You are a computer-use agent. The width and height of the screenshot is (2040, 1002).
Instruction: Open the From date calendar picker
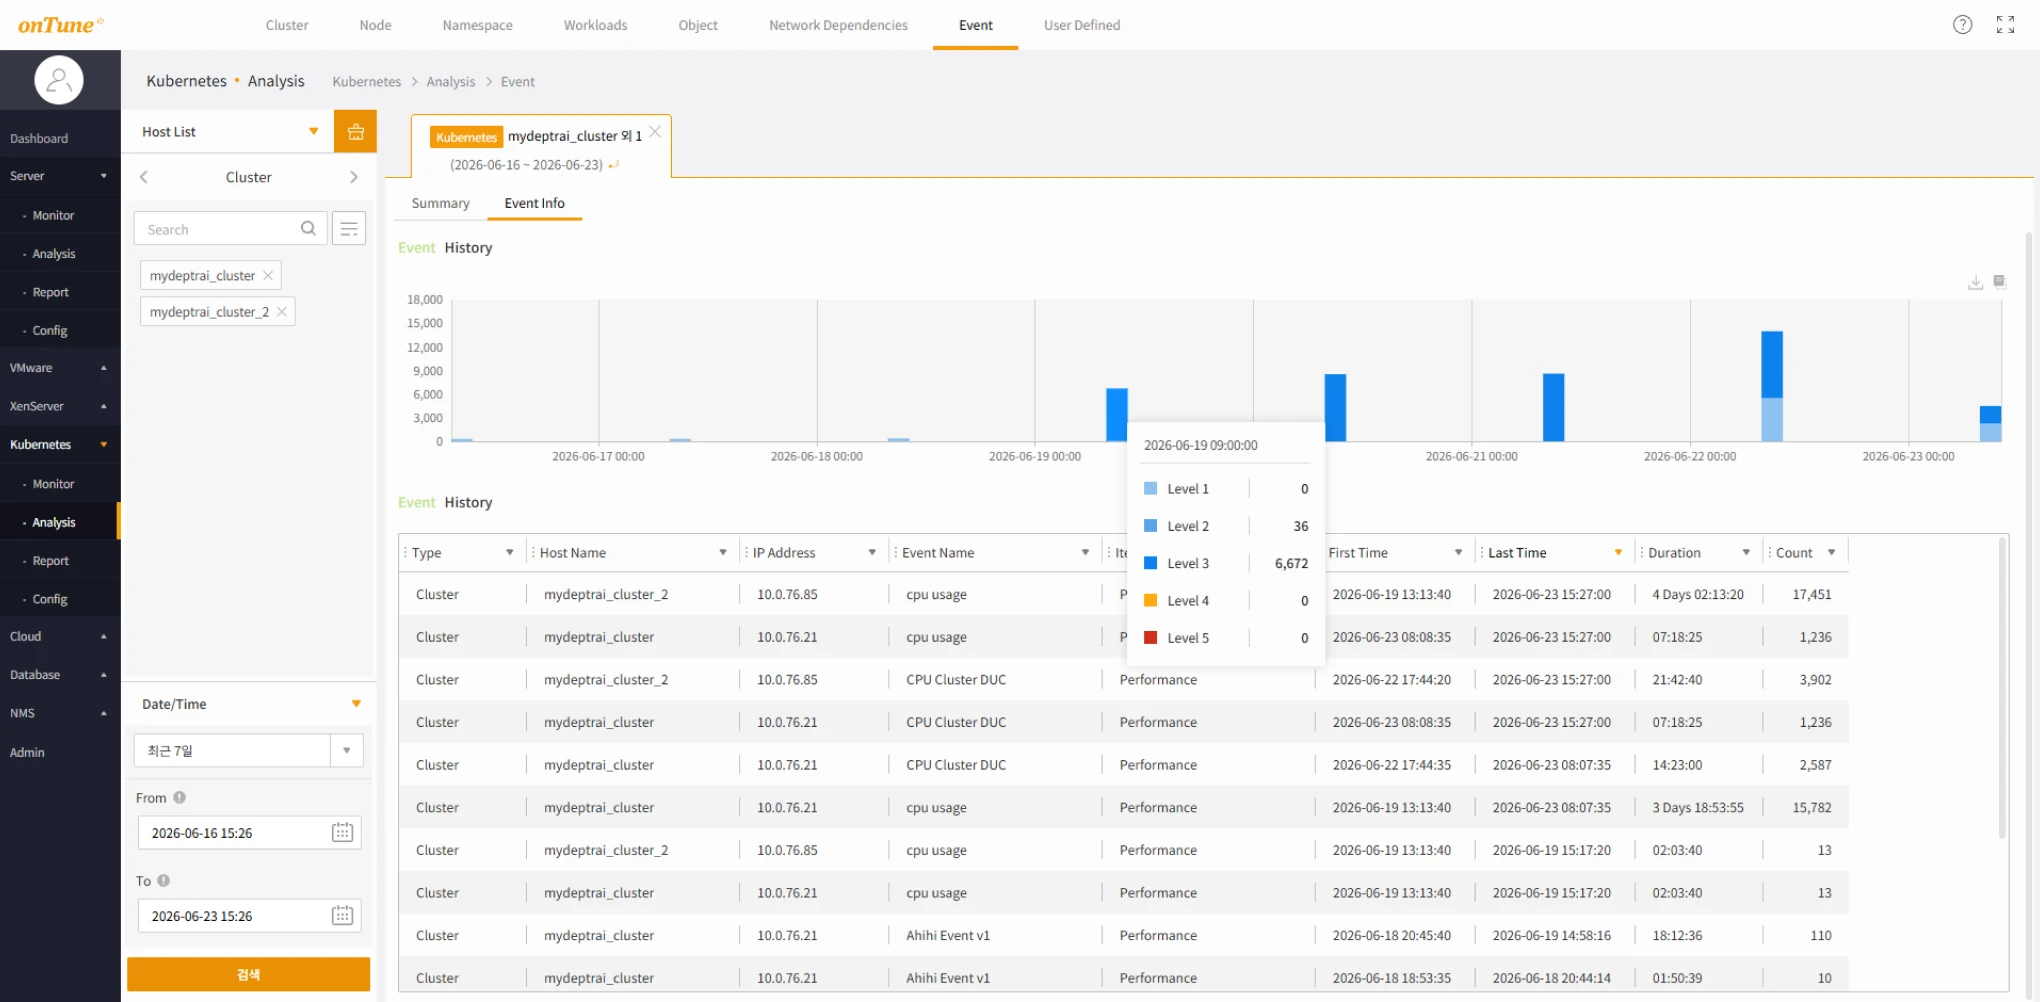(342, 832)
